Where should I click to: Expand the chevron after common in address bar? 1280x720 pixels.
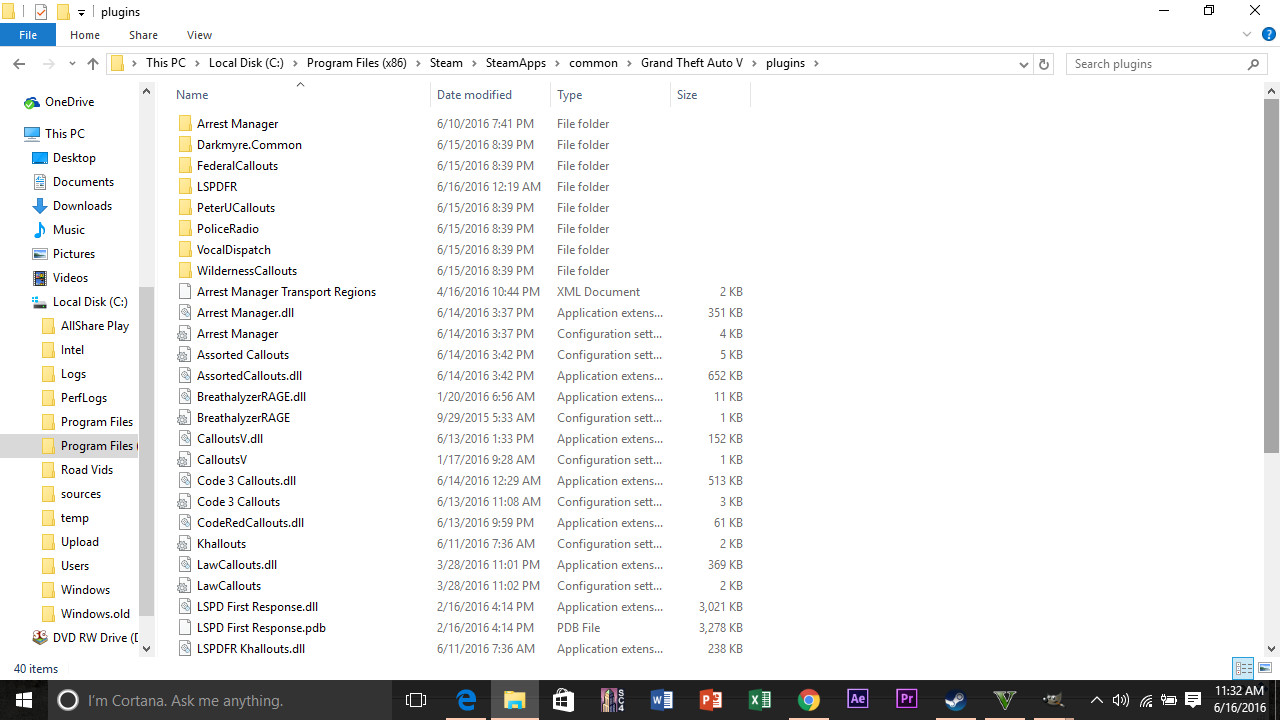click(x=629, y=63)
